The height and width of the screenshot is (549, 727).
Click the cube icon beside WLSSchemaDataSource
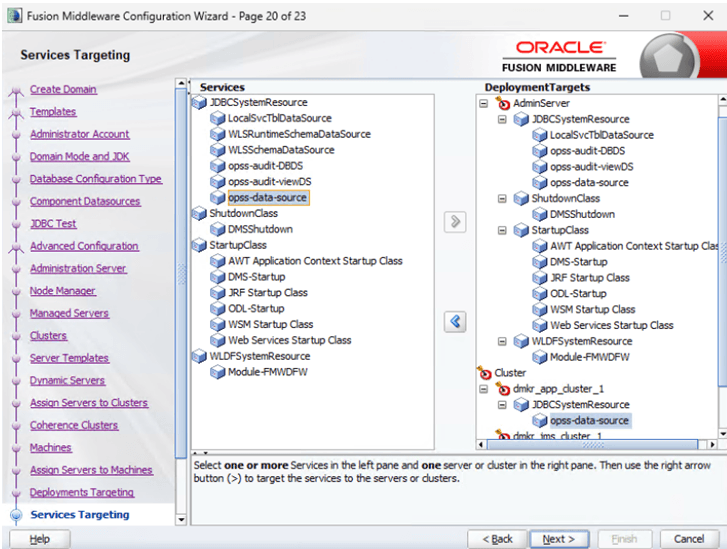pyautogui.click(x=217, y=150)
